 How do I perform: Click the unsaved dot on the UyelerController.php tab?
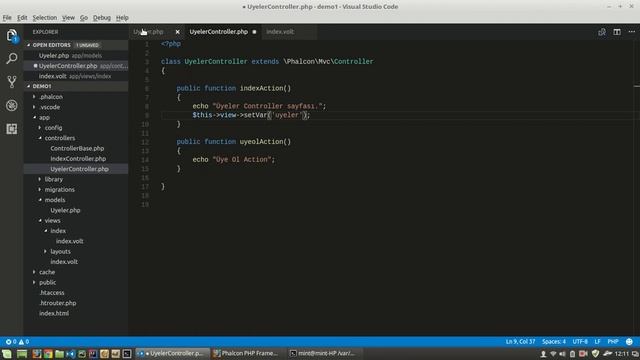click(254, 32)
